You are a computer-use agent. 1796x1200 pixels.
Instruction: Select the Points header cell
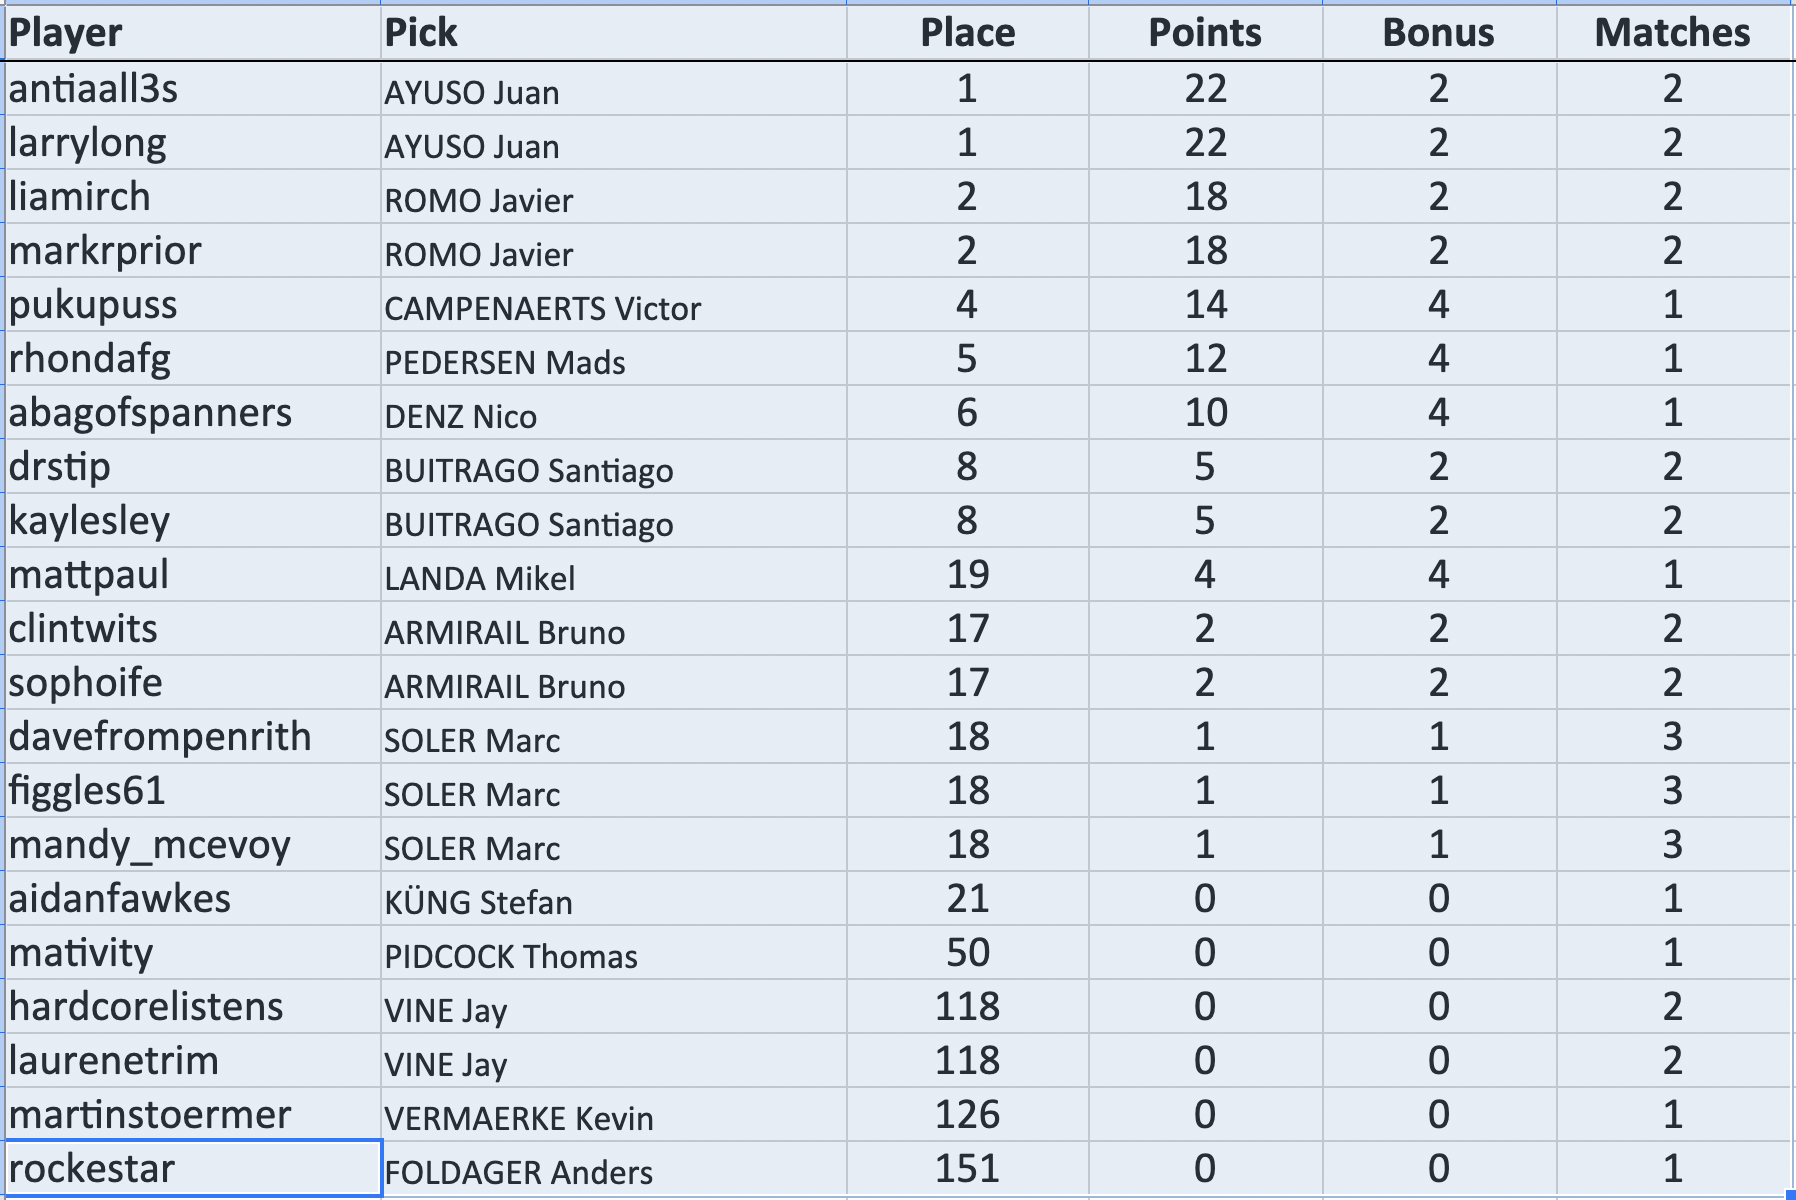point(1204,33)
